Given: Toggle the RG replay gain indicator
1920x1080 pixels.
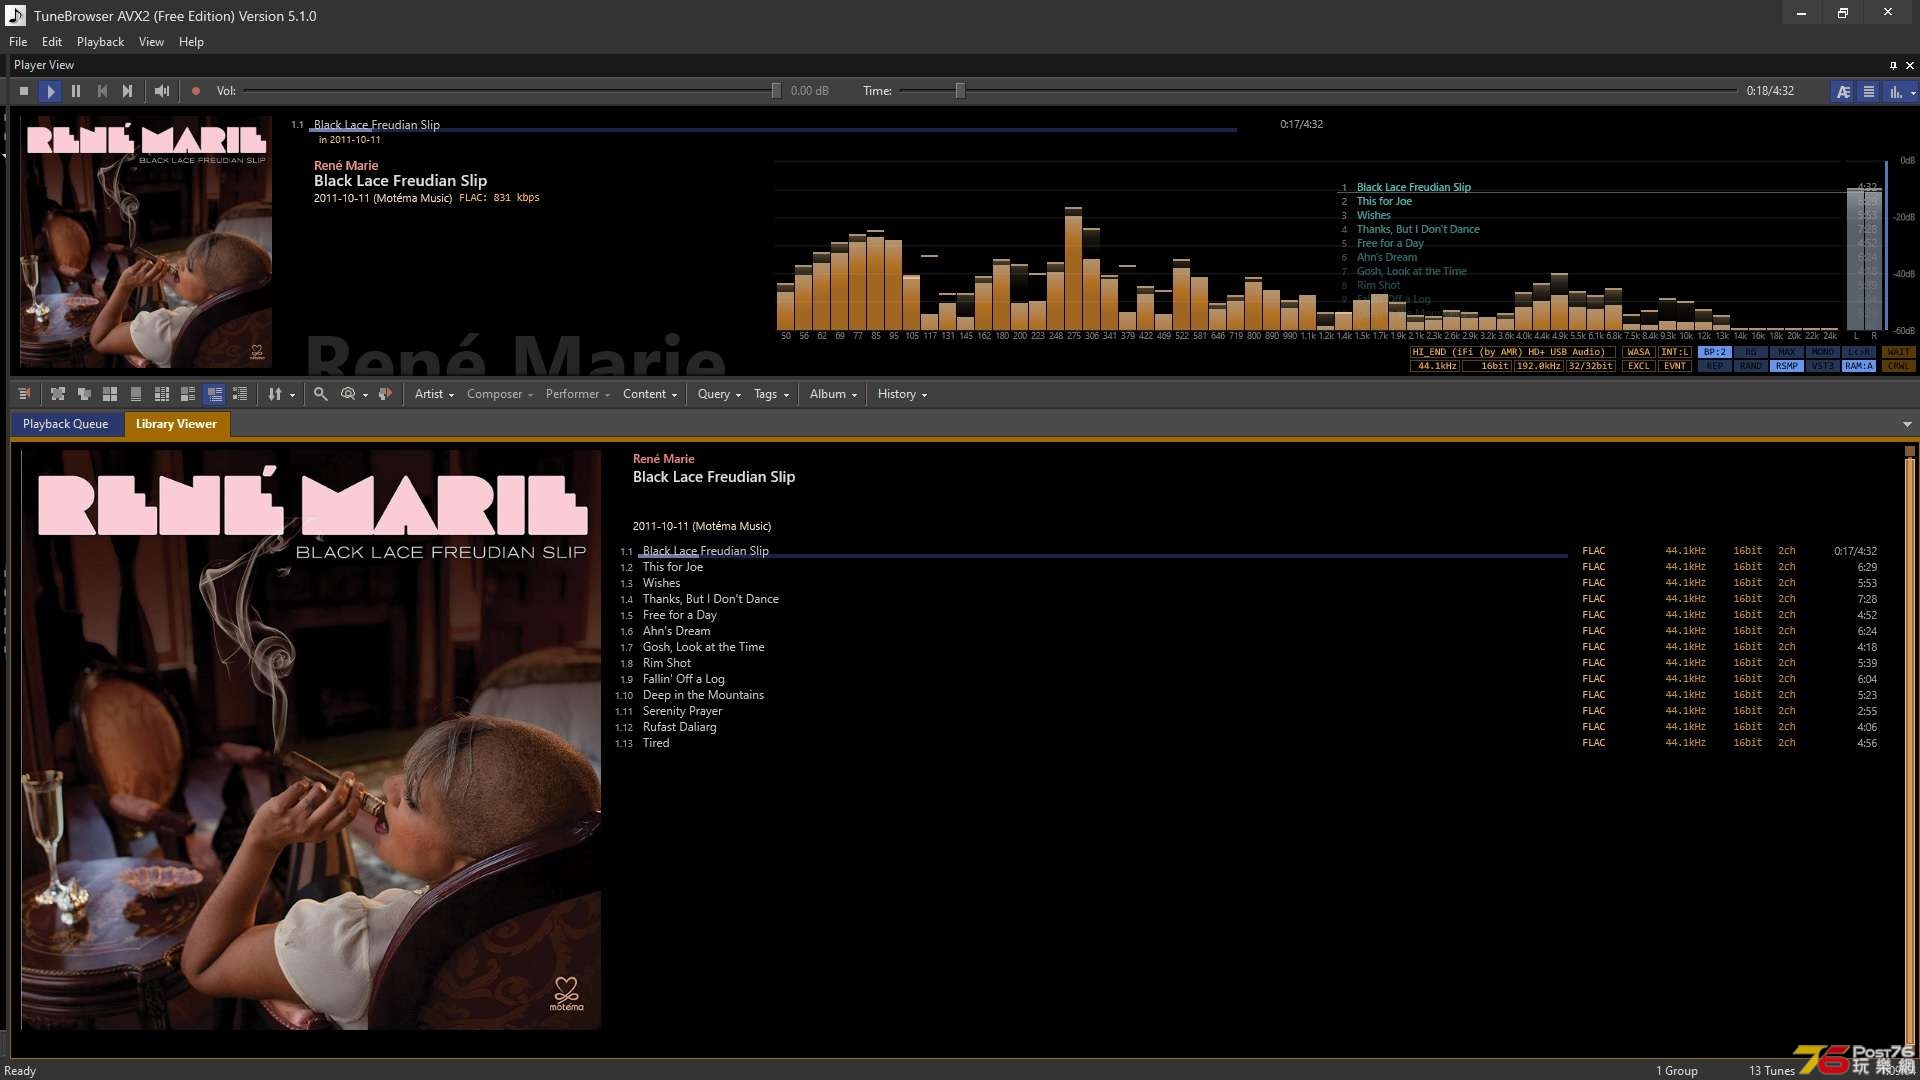Looking at the screenshot, I should [x=1751, y=352].
